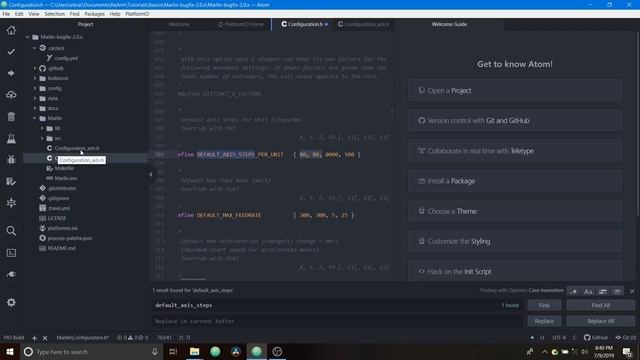Click the PlatformIO Build checkmark icon
Screen dimensions: 640x360
tap(11, 52)
